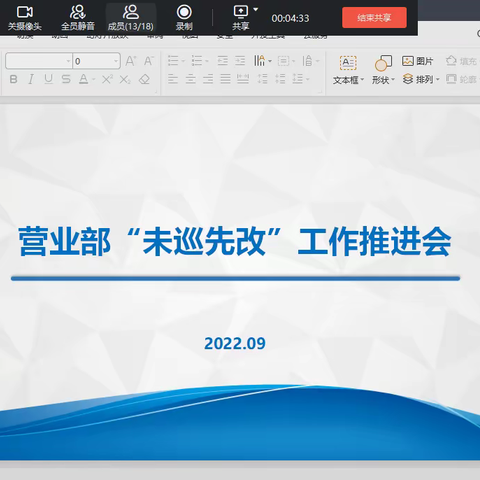480x480 pixels.
Task: Center align text
Action: [x=191, y=79]
